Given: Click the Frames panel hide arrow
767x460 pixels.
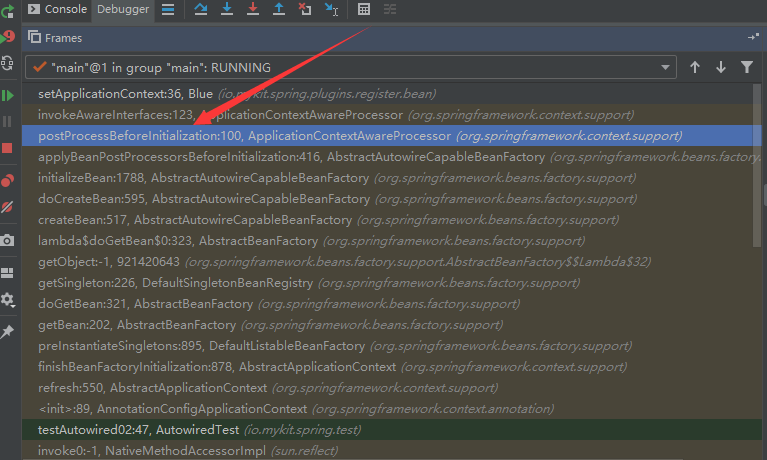Looking at the screenshot, I should (x=753, y=37).
